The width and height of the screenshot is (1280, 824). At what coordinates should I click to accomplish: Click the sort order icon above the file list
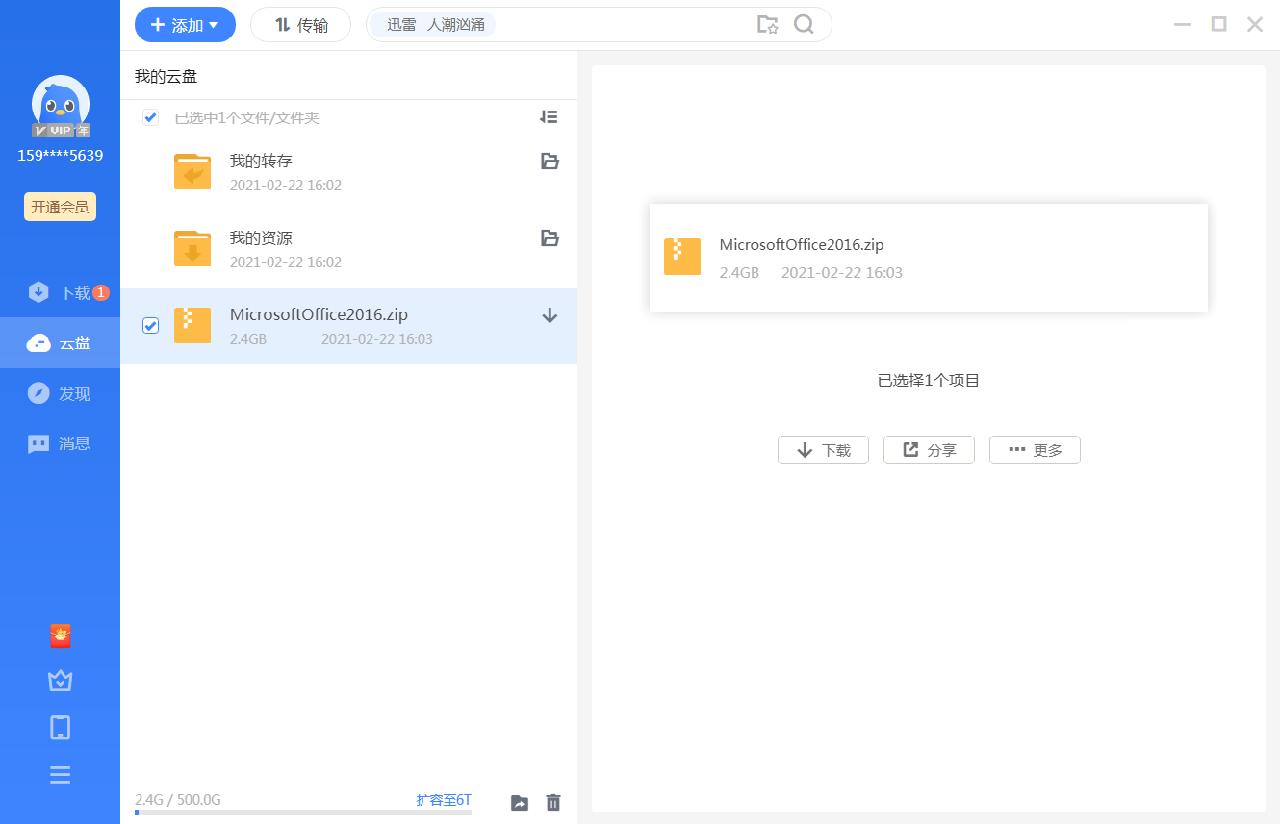click(x=548, y=117)
